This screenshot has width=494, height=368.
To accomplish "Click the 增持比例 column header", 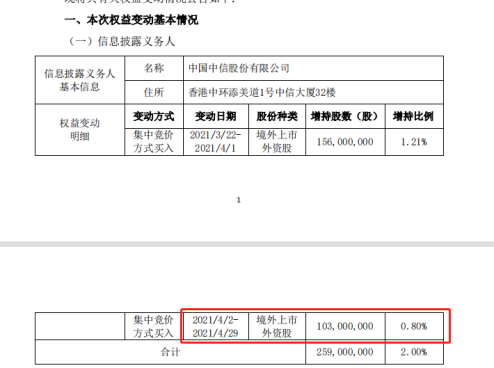I will click(x=414, y=116).
